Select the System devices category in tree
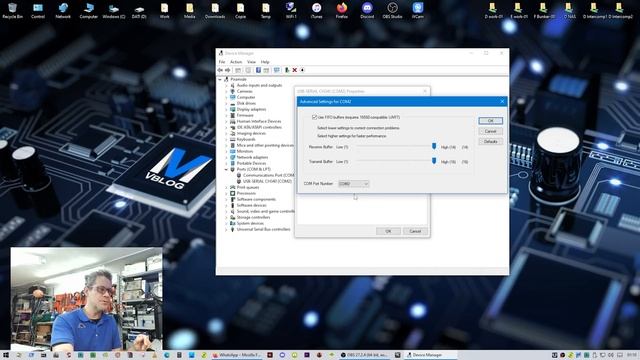 coord(250,223)
